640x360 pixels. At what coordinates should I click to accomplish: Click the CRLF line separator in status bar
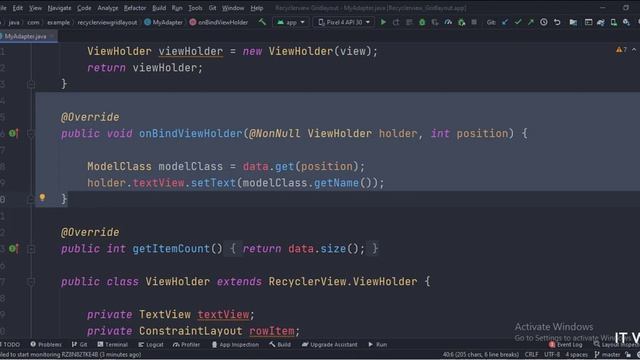(531, 354)
